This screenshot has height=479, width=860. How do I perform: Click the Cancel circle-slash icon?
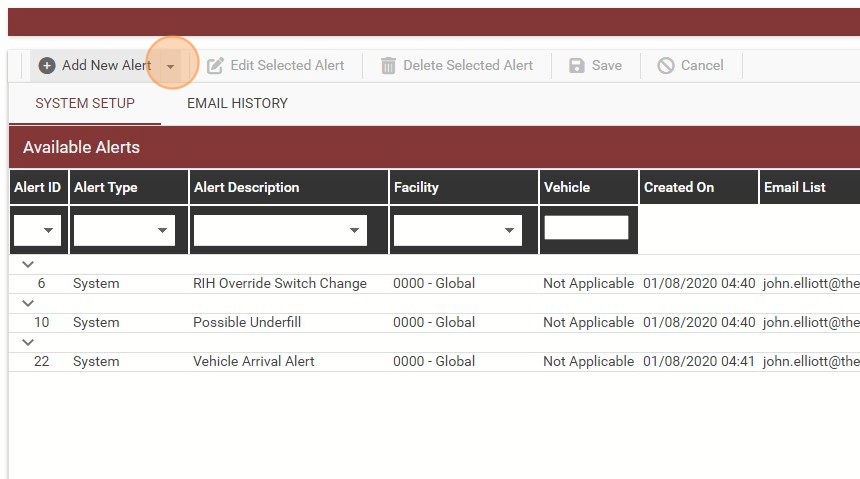pos(666,66)
